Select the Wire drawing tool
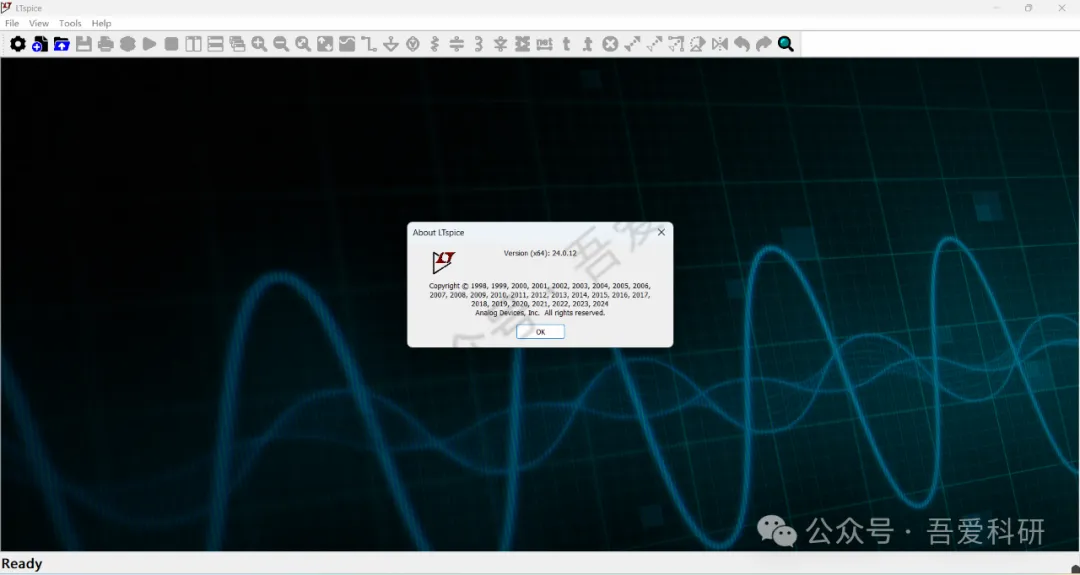The image size is (1080, 575). click(x=369, y=44)
